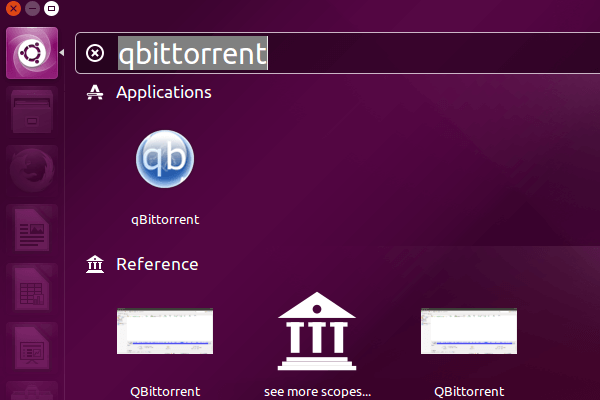Launch the qBittorrent application icon

tap(165, 160)
